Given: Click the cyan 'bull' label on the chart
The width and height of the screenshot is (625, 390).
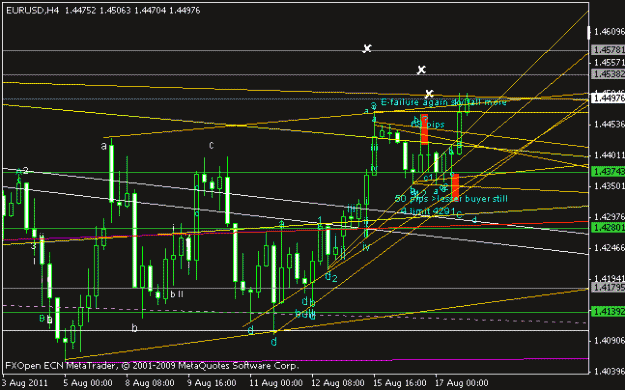Looking at the screenshot, I should tap(305, 314).
